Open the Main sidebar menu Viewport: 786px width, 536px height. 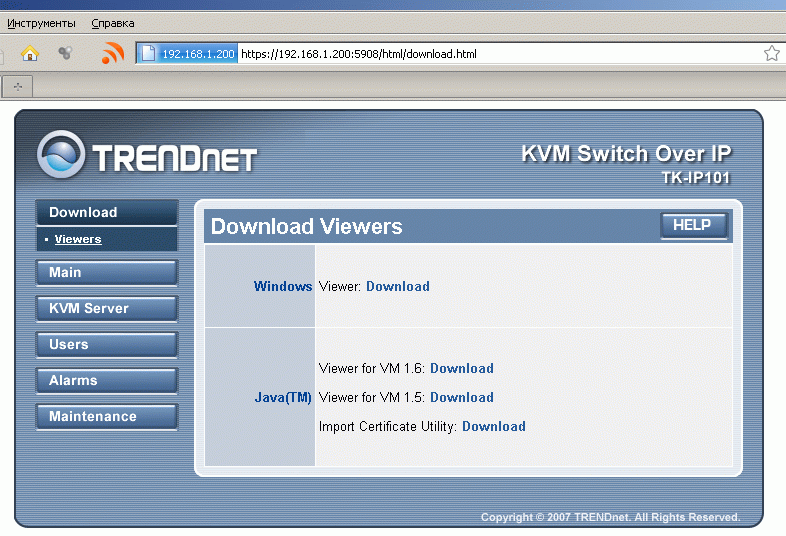pos(107,273)
